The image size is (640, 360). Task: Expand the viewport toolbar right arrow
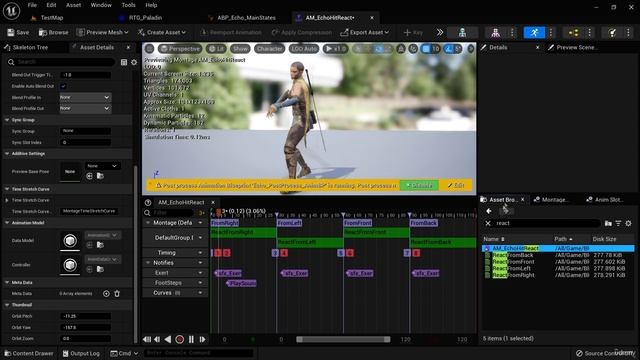click(471, 49)
